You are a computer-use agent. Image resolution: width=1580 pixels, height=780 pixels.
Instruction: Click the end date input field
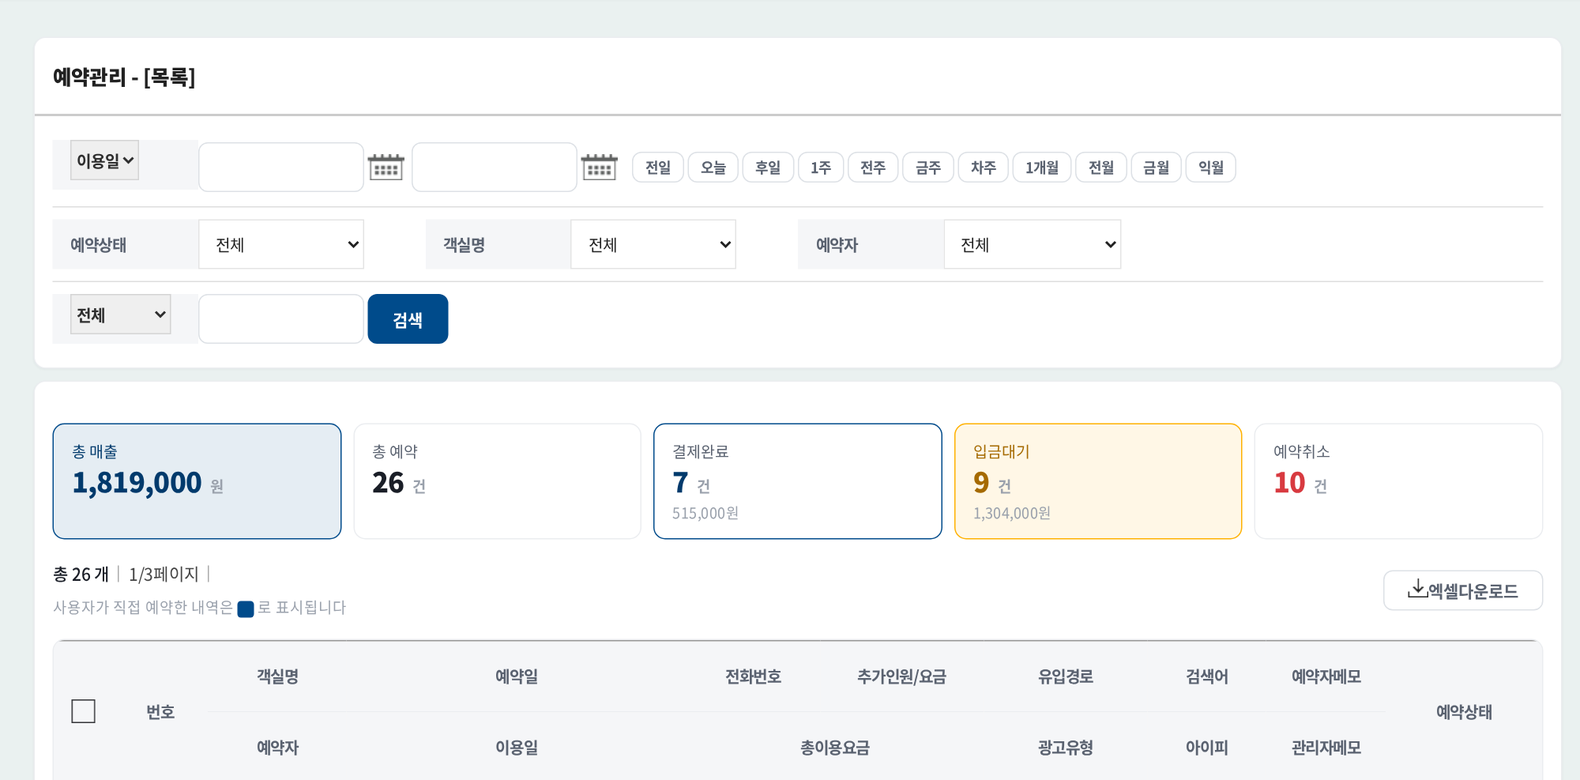pyautogui.click(x=494, y=167)
